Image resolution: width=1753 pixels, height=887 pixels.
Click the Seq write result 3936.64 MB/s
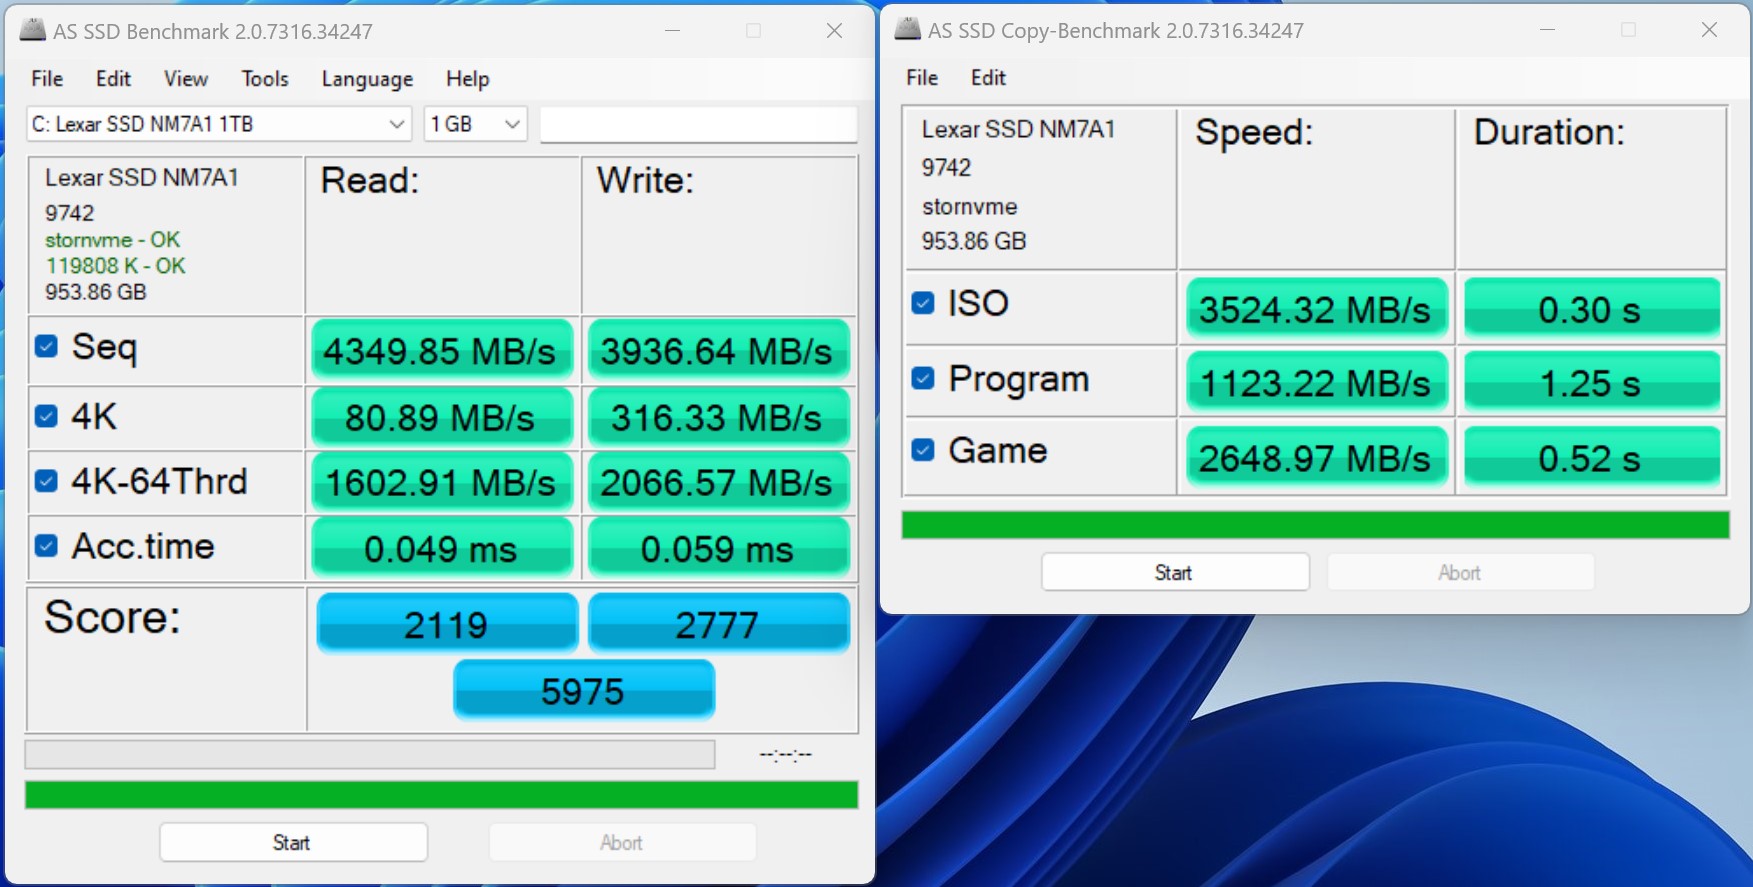point(718,351)
